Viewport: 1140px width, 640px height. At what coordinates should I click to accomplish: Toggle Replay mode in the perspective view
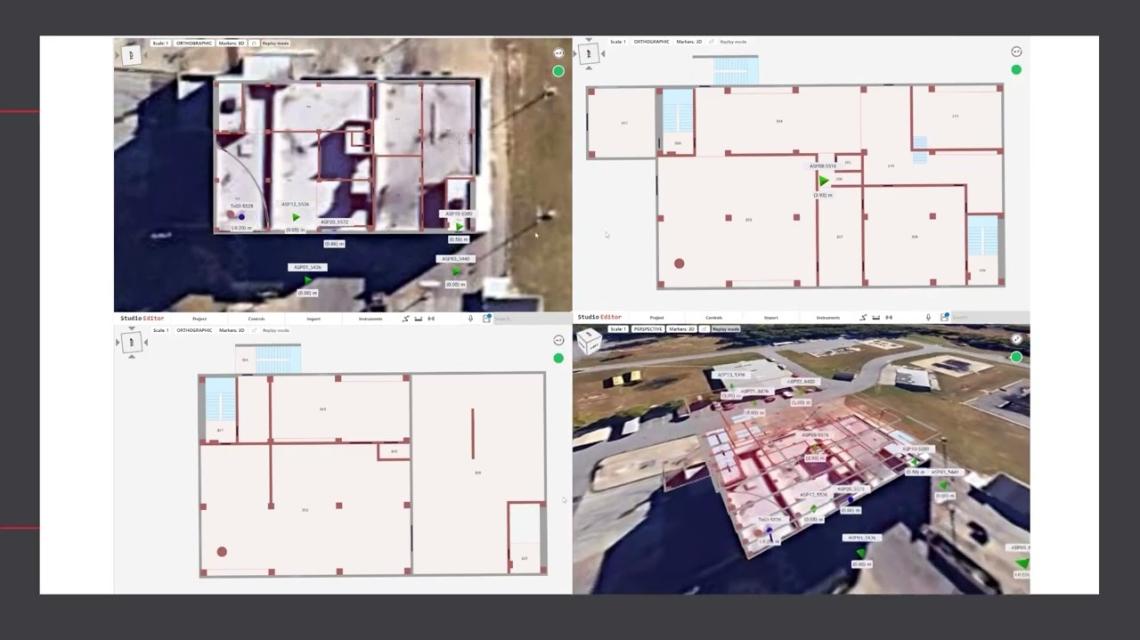726,329
